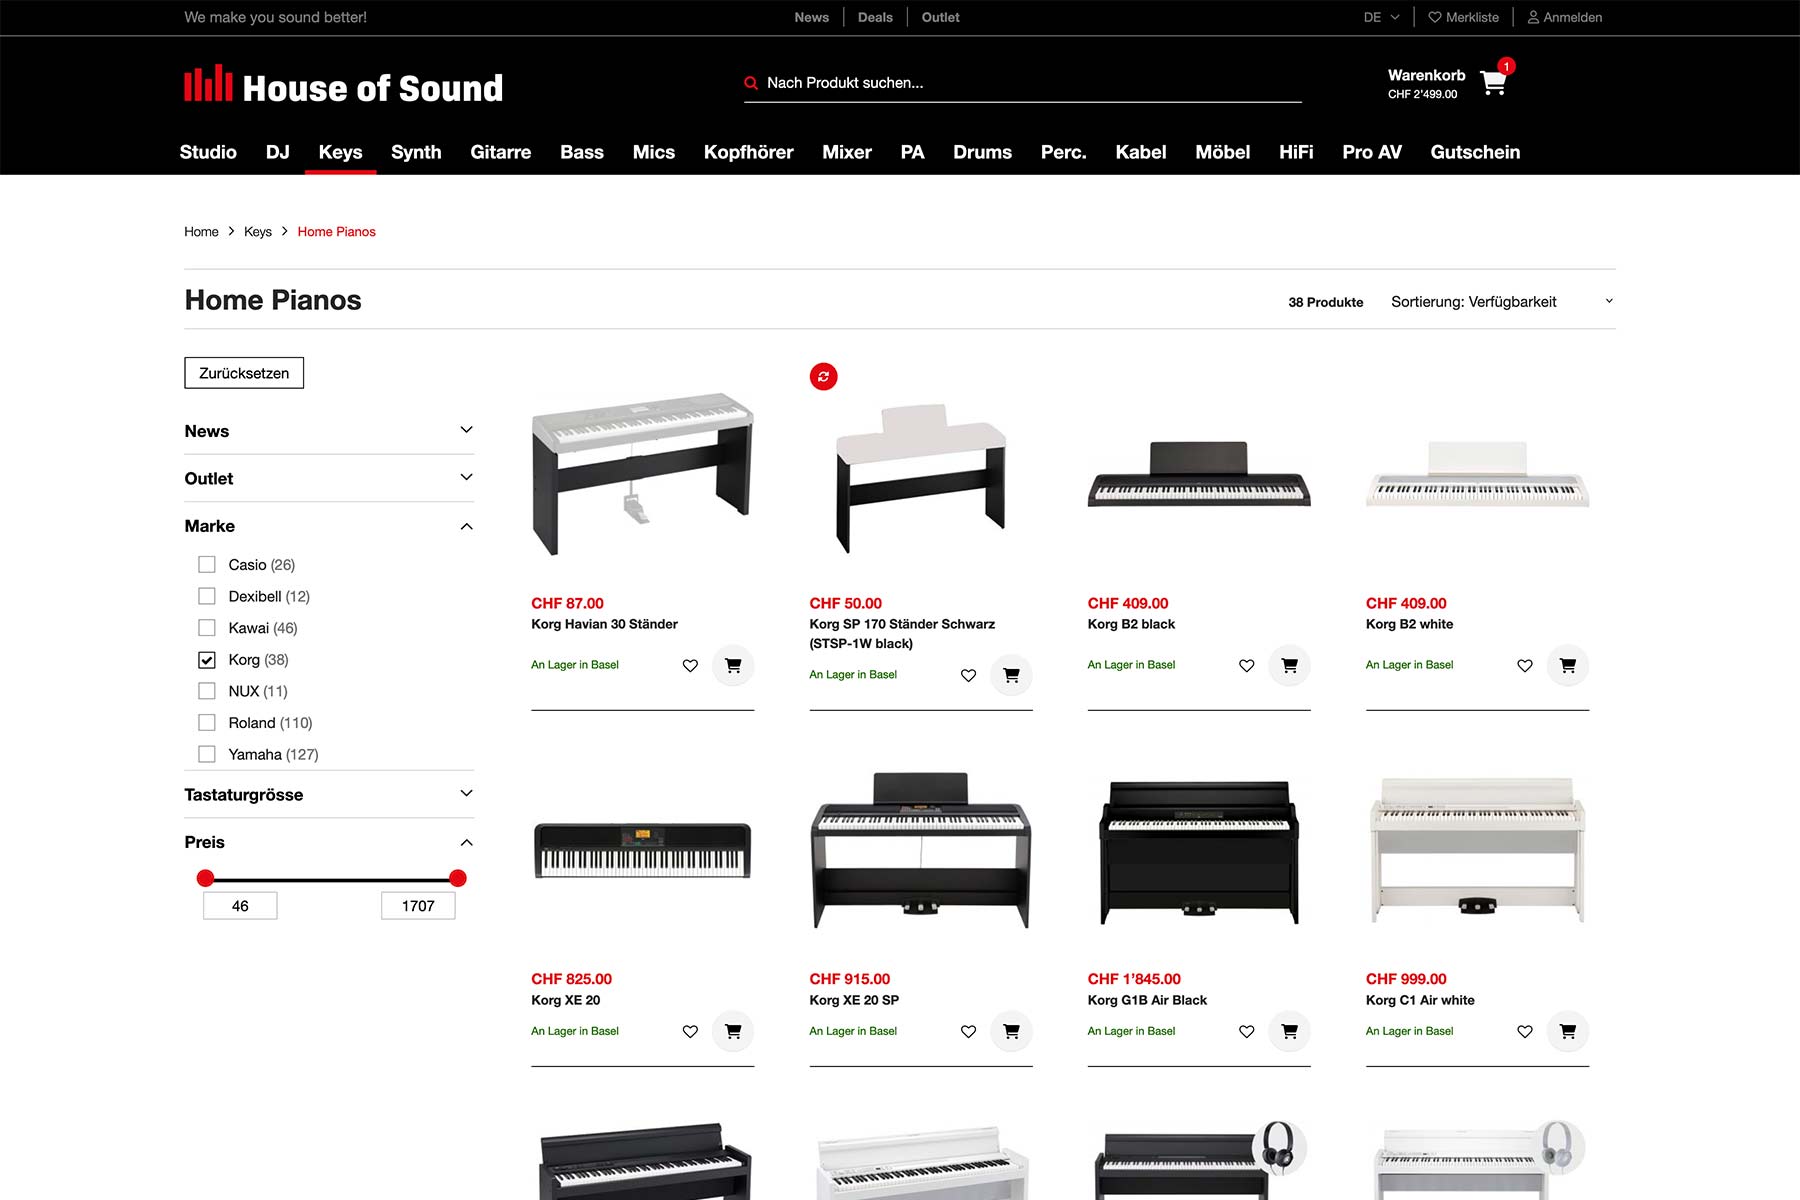Open the Korg Havian 30 Ständer product image
This screenshot has width=1800, height=1200.
(x=642, y=474)
